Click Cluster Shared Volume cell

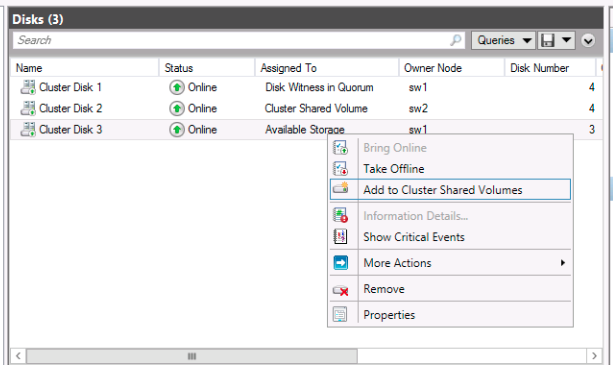316,108
